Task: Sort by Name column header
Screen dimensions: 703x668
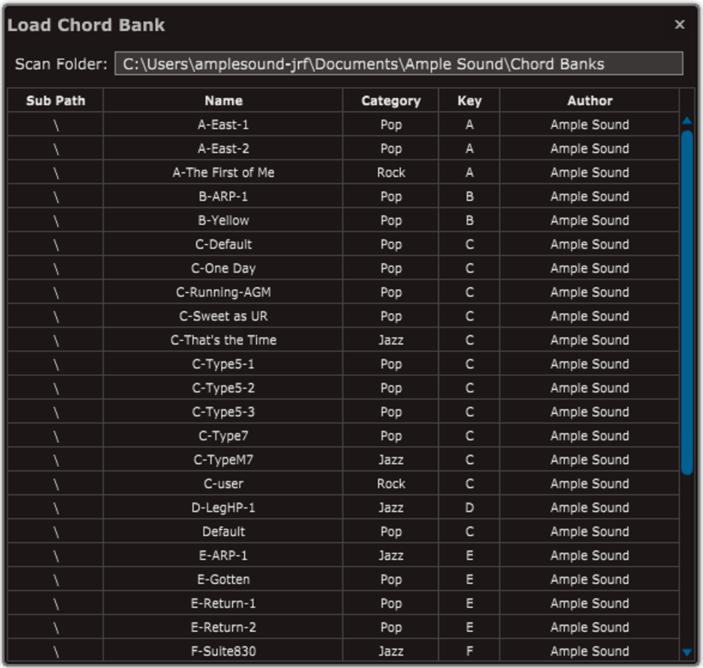Action: [223, 100]
